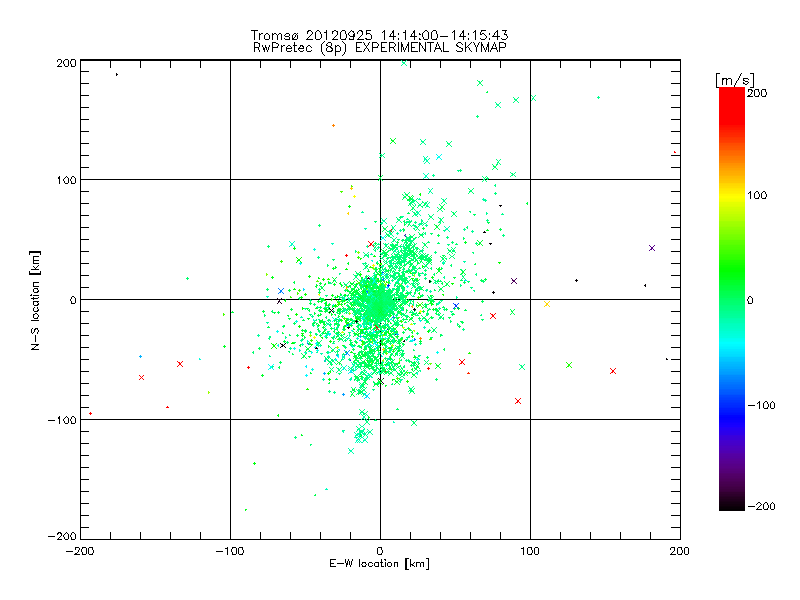Image resolution: width=800 pixels, height=600 pixels.
Task: Click the 'E-W location [km]' axis label
Action: click(379, 564)
